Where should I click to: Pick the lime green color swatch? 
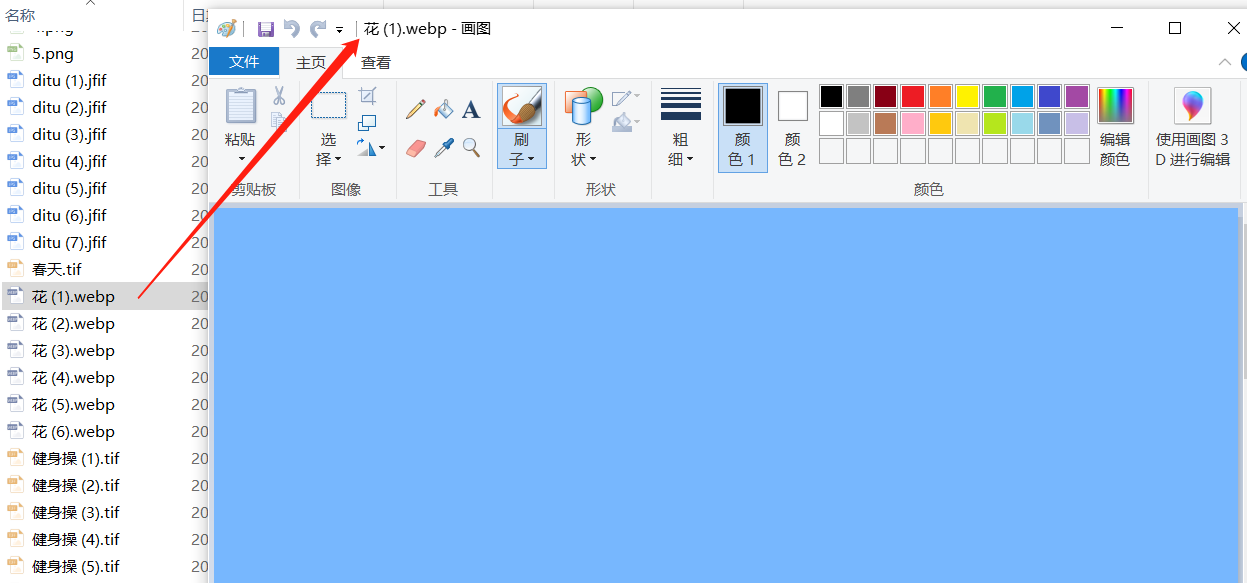(x=994, y=123)
